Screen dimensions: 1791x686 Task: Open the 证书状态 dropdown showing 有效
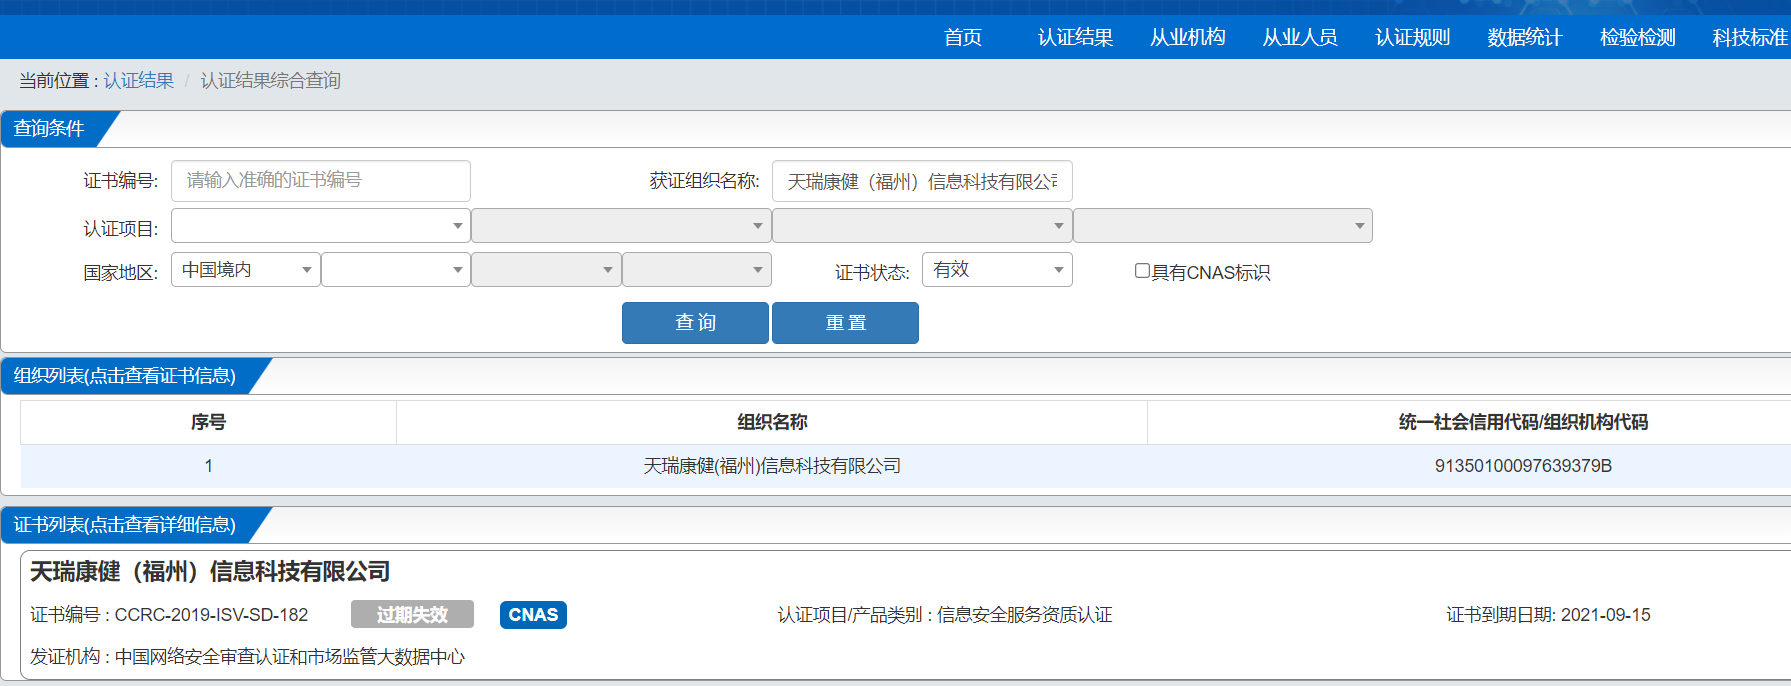pos(997,270)
